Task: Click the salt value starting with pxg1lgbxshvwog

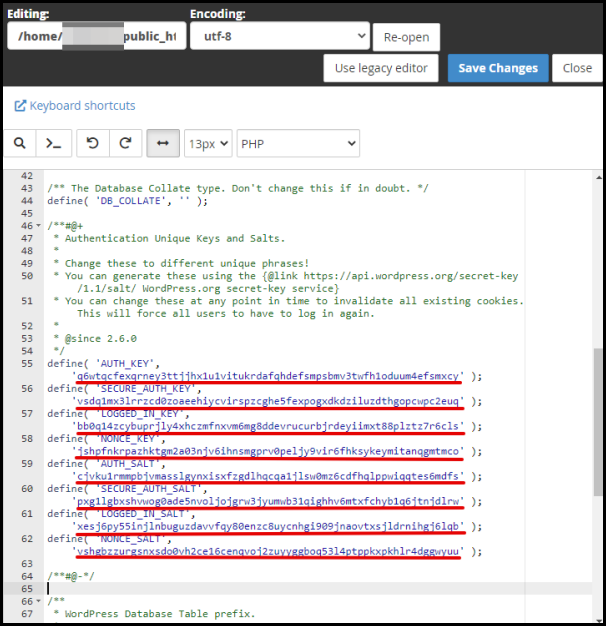Action: click(x=268, y=501)
